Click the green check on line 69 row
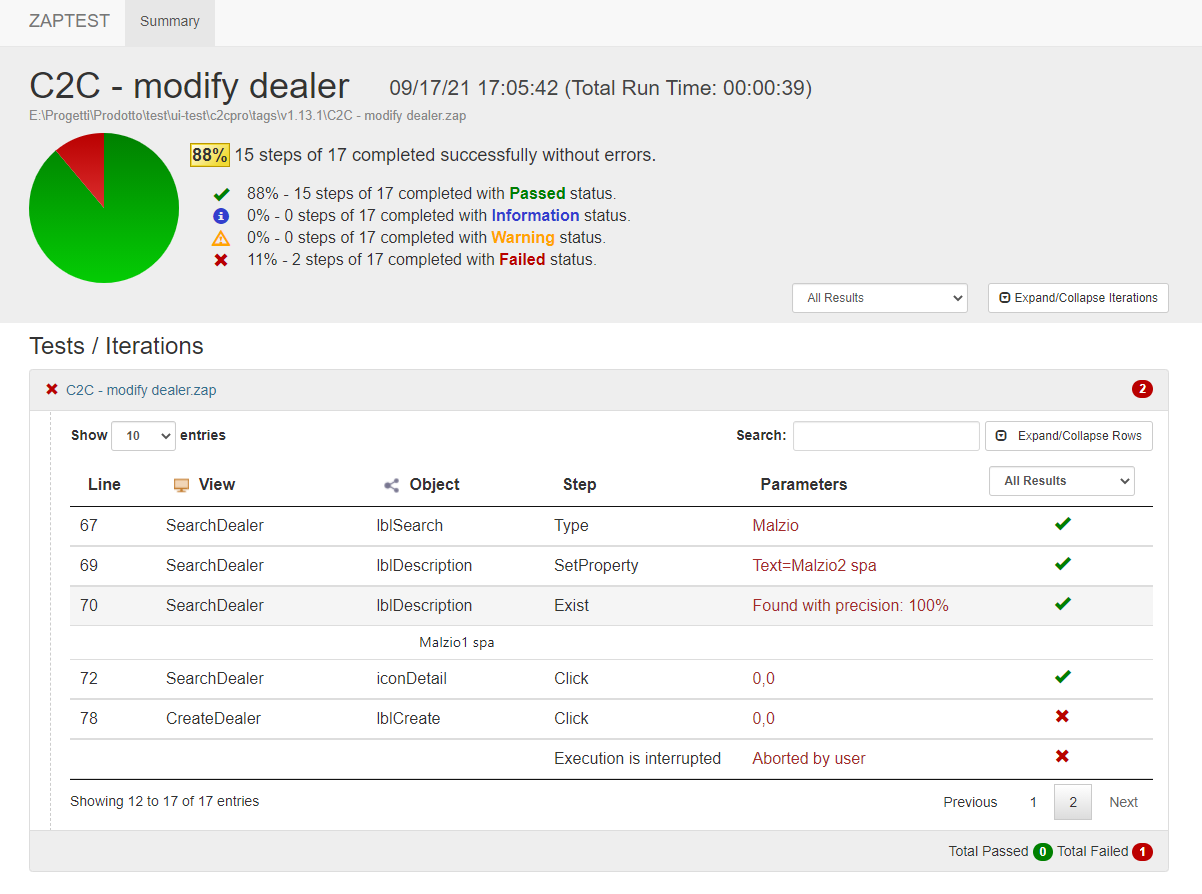Viewport: 1202px width, 894px height. coord(1063,564)
